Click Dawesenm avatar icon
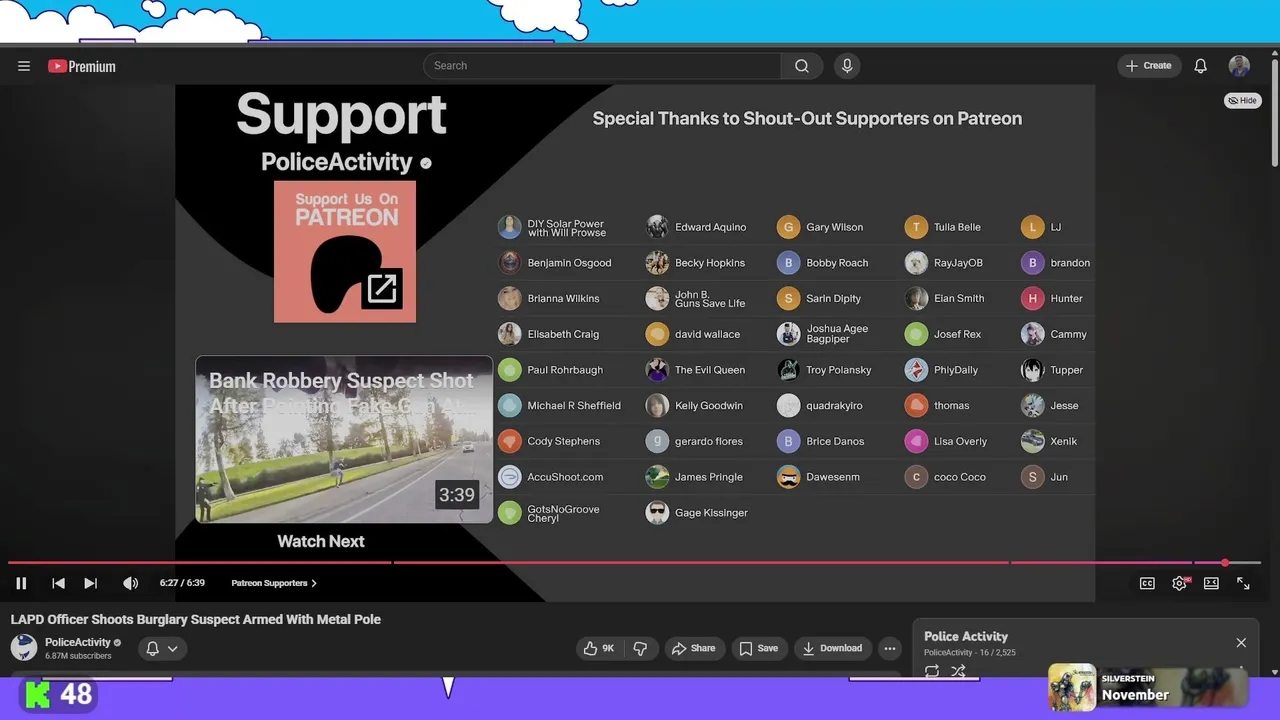This screenshot has width=1280, height=720. (789, 477)
